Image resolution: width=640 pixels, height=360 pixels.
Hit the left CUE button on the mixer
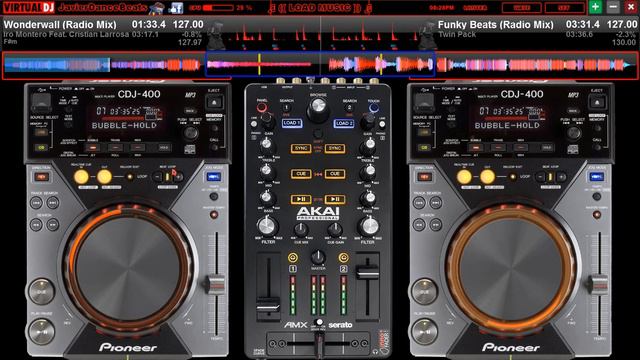coord(301,174)
